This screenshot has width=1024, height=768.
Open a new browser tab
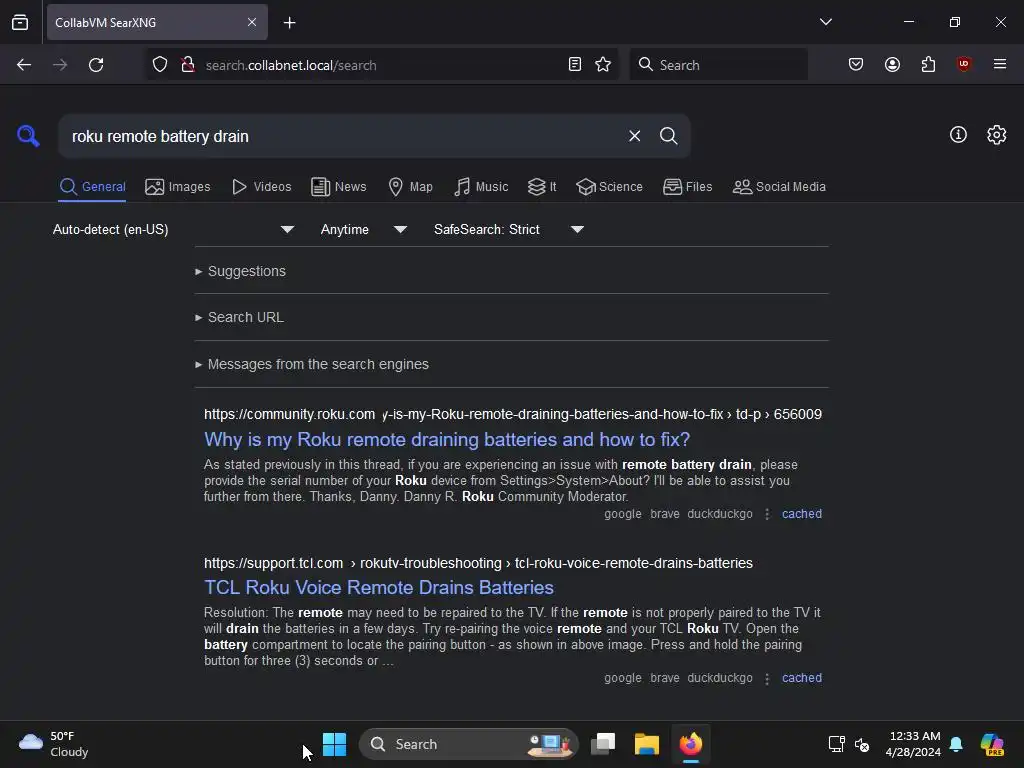pos(289,23)
